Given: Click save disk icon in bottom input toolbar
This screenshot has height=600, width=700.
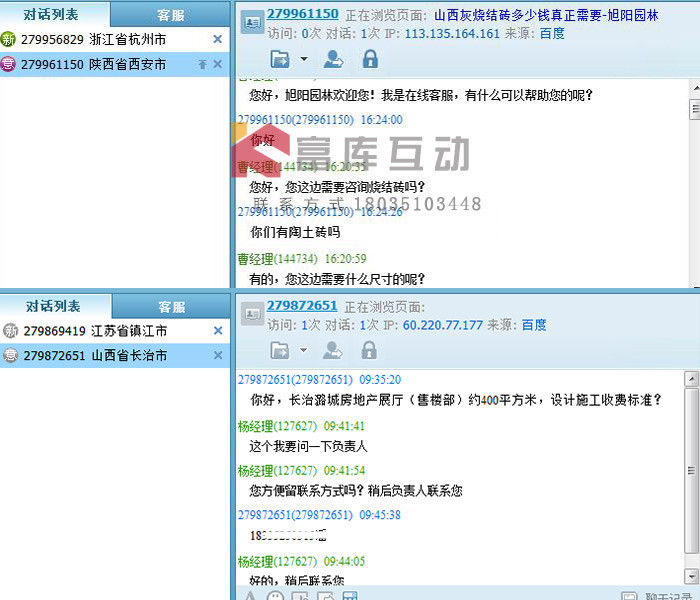Looking at the screenshot, I should pyautogui.click(x=350, y=596).
